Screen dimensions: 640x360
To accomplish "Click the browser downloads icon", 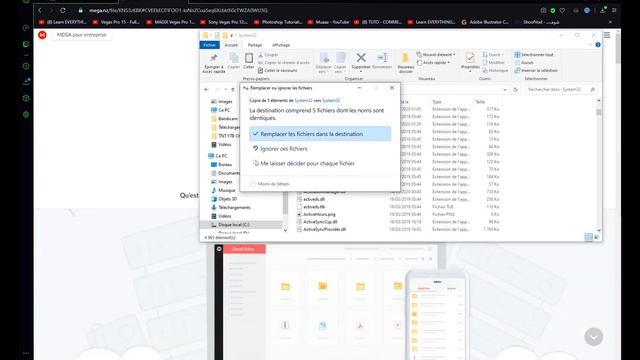I will click(x=602, y=10).
